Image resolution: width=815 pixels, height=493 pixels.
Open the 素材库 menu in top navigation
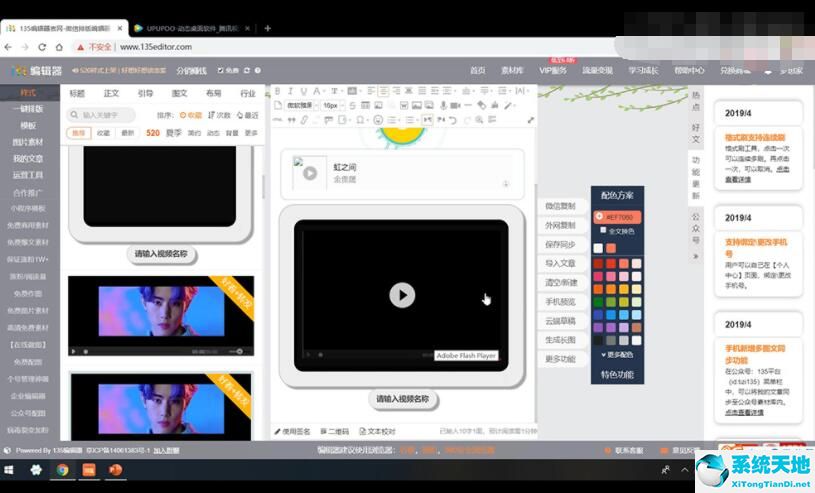[x=512, y=70]
